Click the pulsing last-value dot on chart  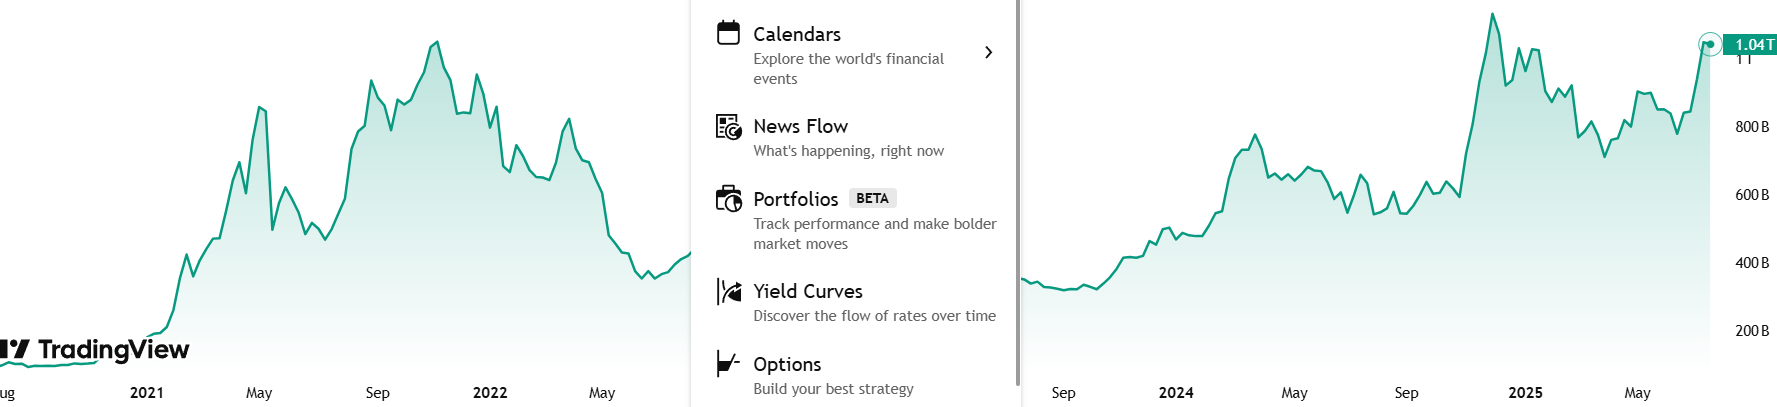[x=1710, y=44]
